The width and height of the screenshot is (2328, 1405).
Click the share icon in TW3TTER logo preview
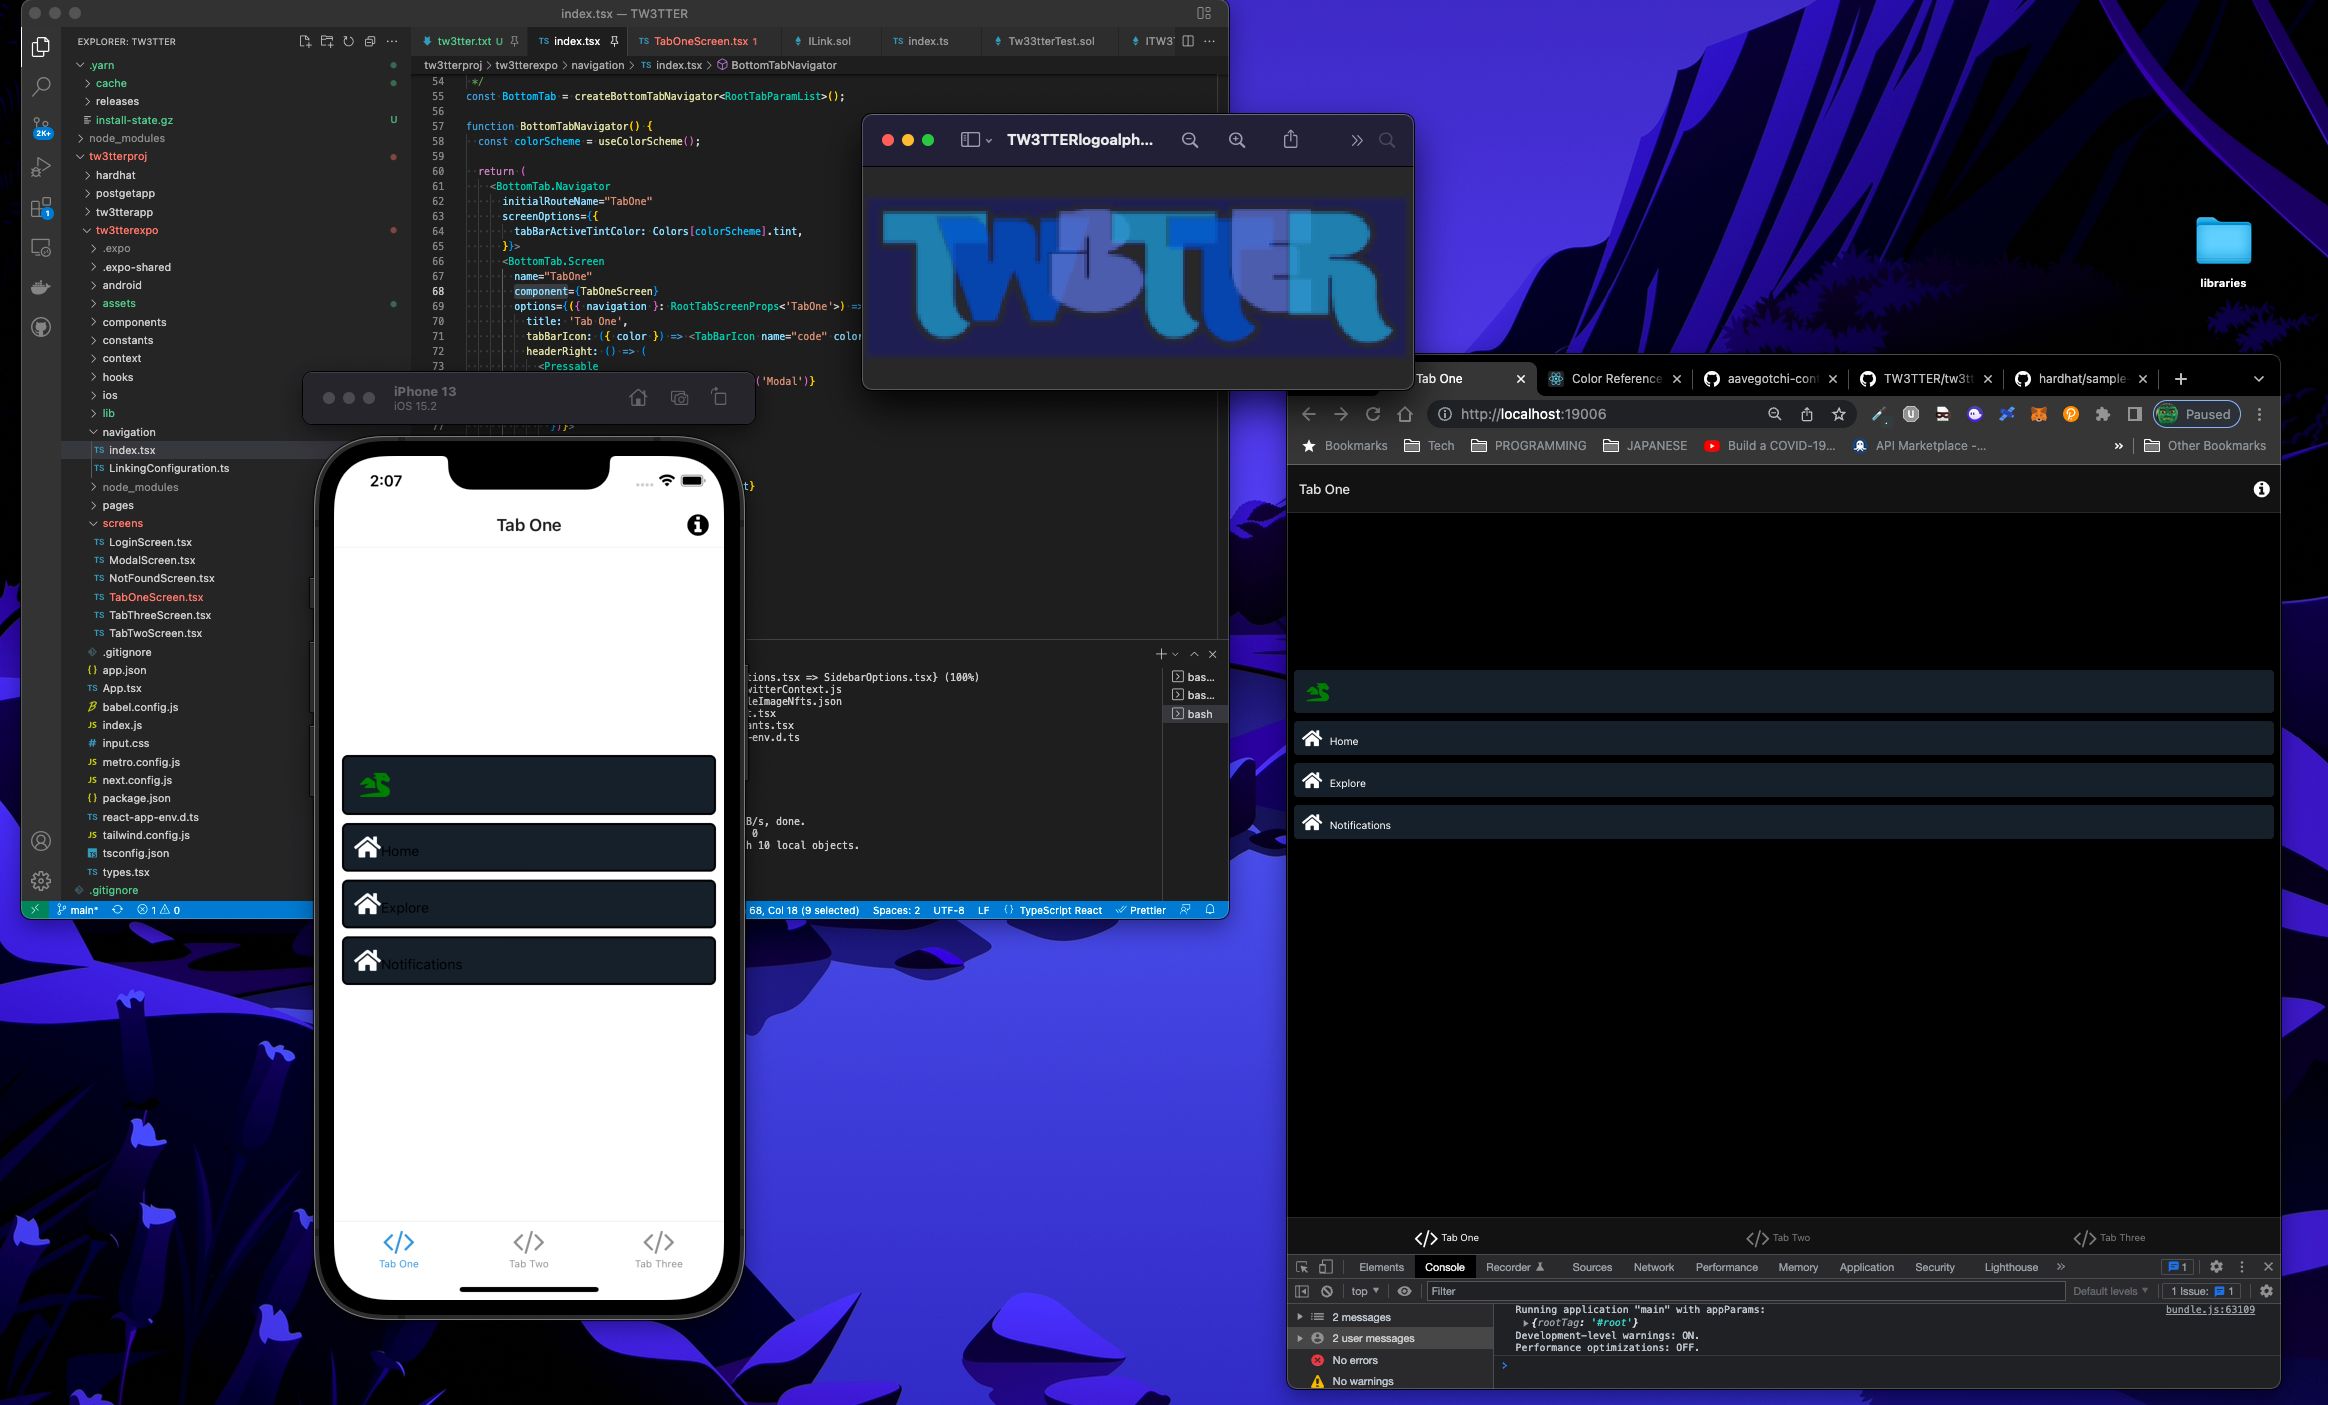coord(1294,140)
